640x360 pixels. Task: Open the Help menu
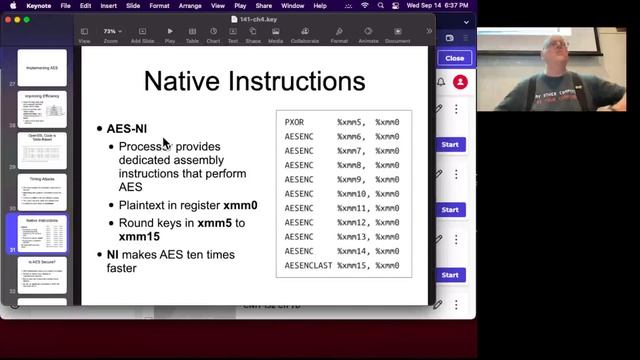pos(320,6)
